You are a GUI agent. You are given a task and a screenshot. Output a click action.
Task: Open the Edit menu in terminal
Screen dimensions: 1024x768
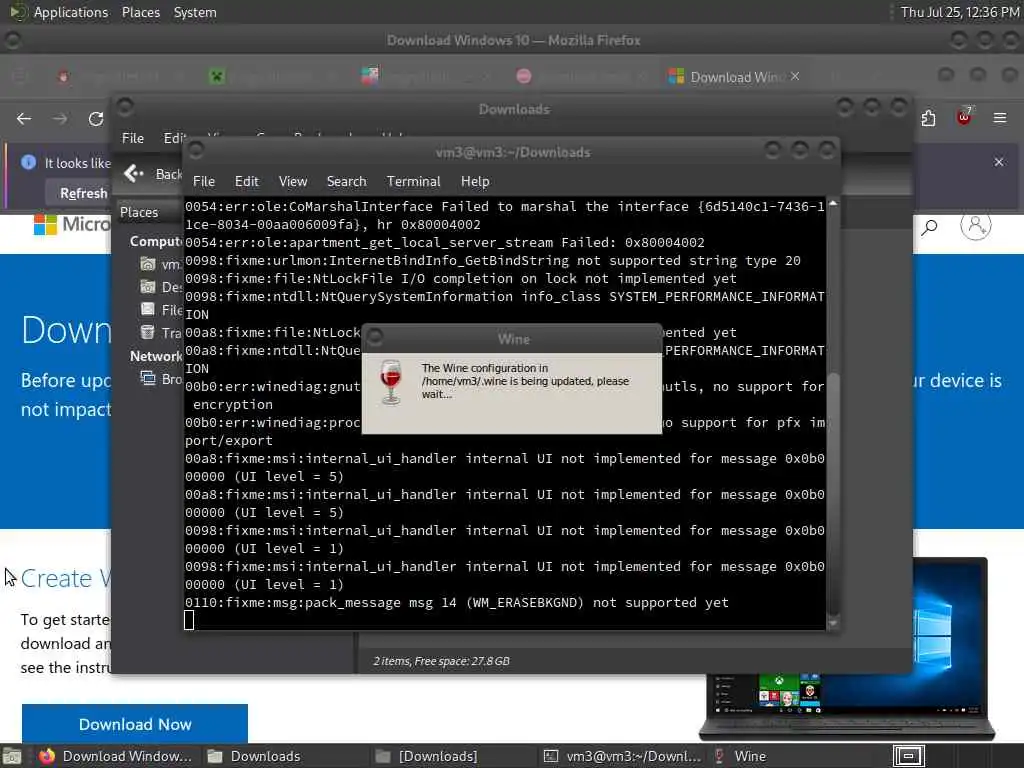(246, 181)
